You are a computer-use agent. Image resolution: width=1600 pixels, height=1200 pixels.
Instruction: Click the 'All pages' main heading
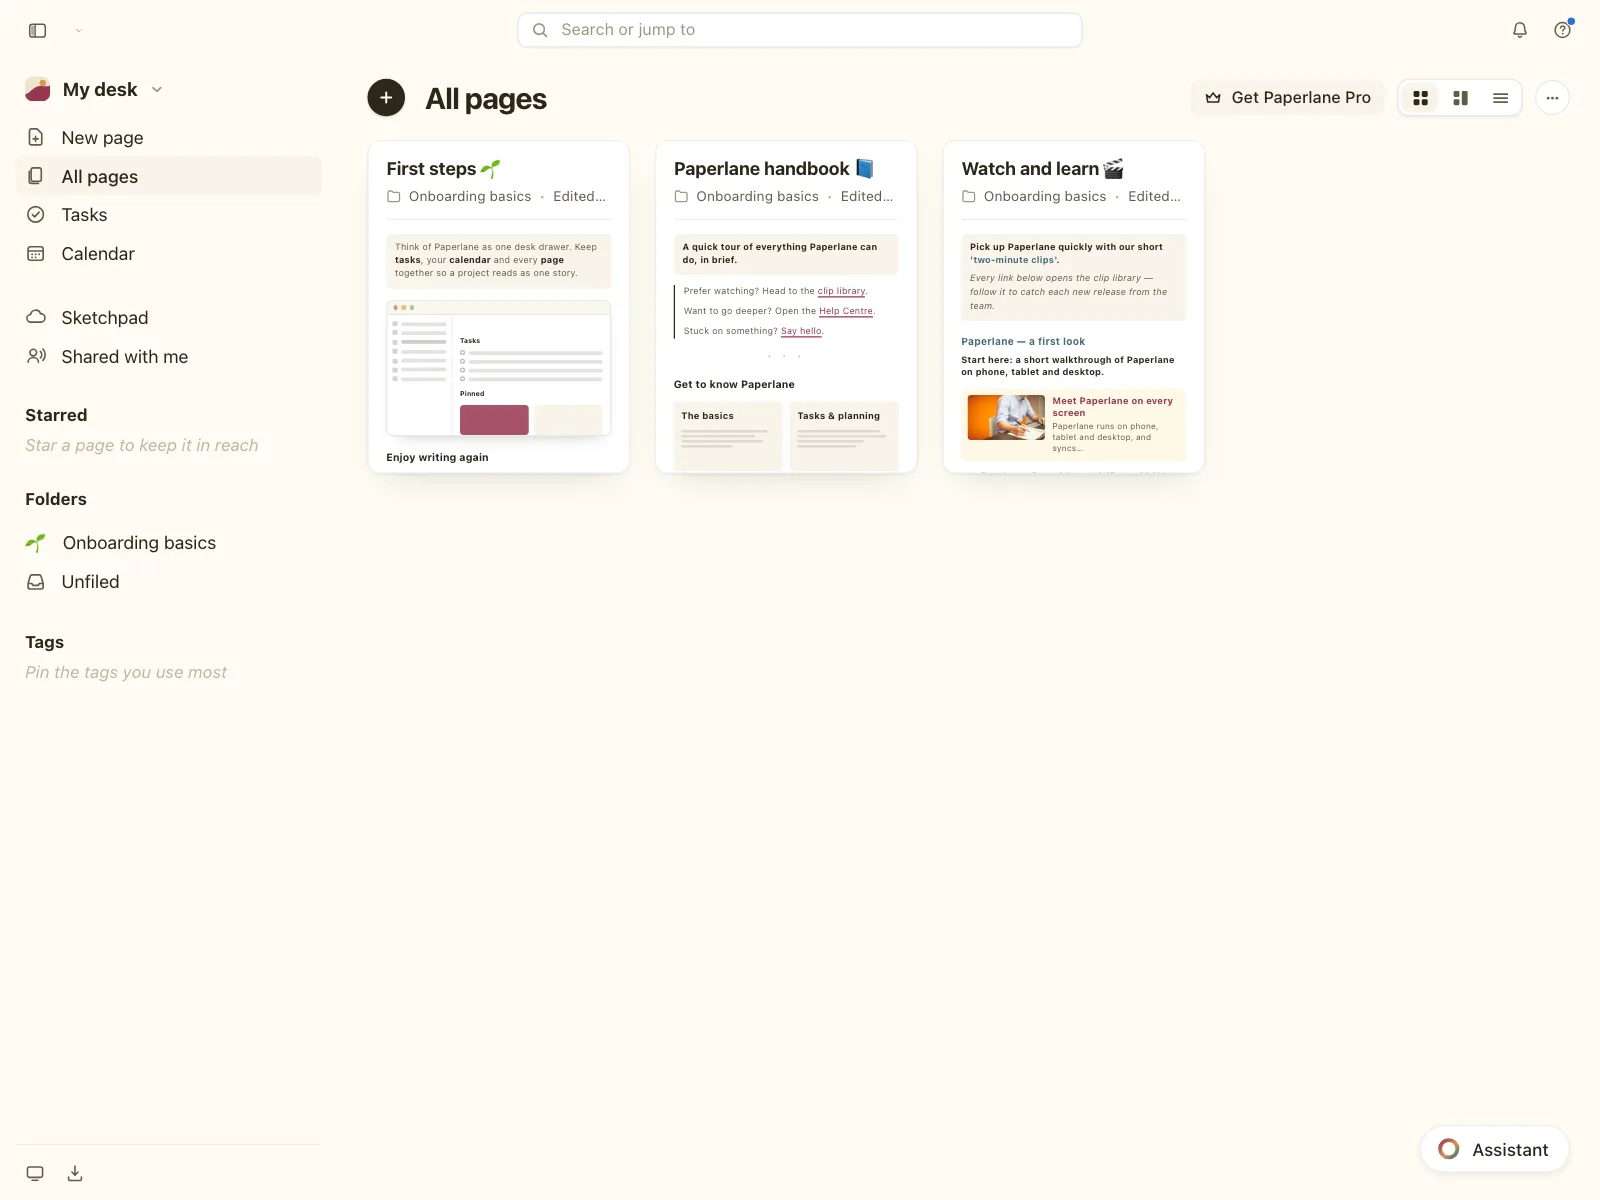[486, 99]
